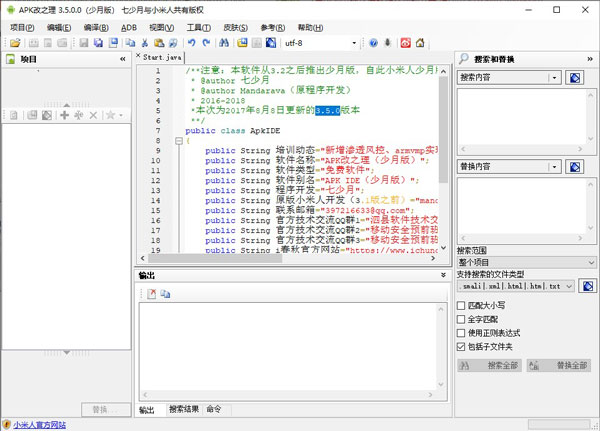Screen dimensions: 600x431
Task: Paste with the clipboard icon
Action: (x=159, y=43)
